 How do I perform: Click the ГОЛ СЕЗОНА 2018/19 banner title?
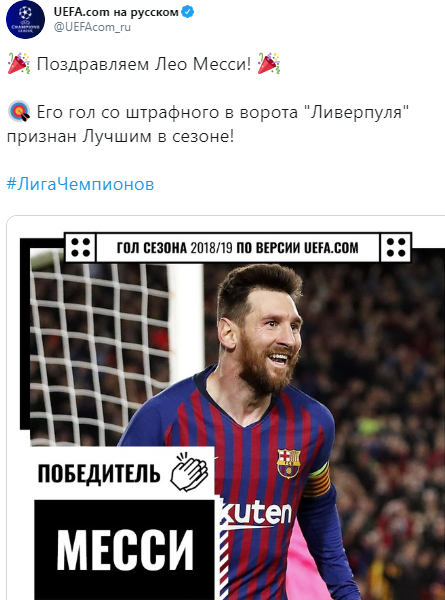point(238,248)
